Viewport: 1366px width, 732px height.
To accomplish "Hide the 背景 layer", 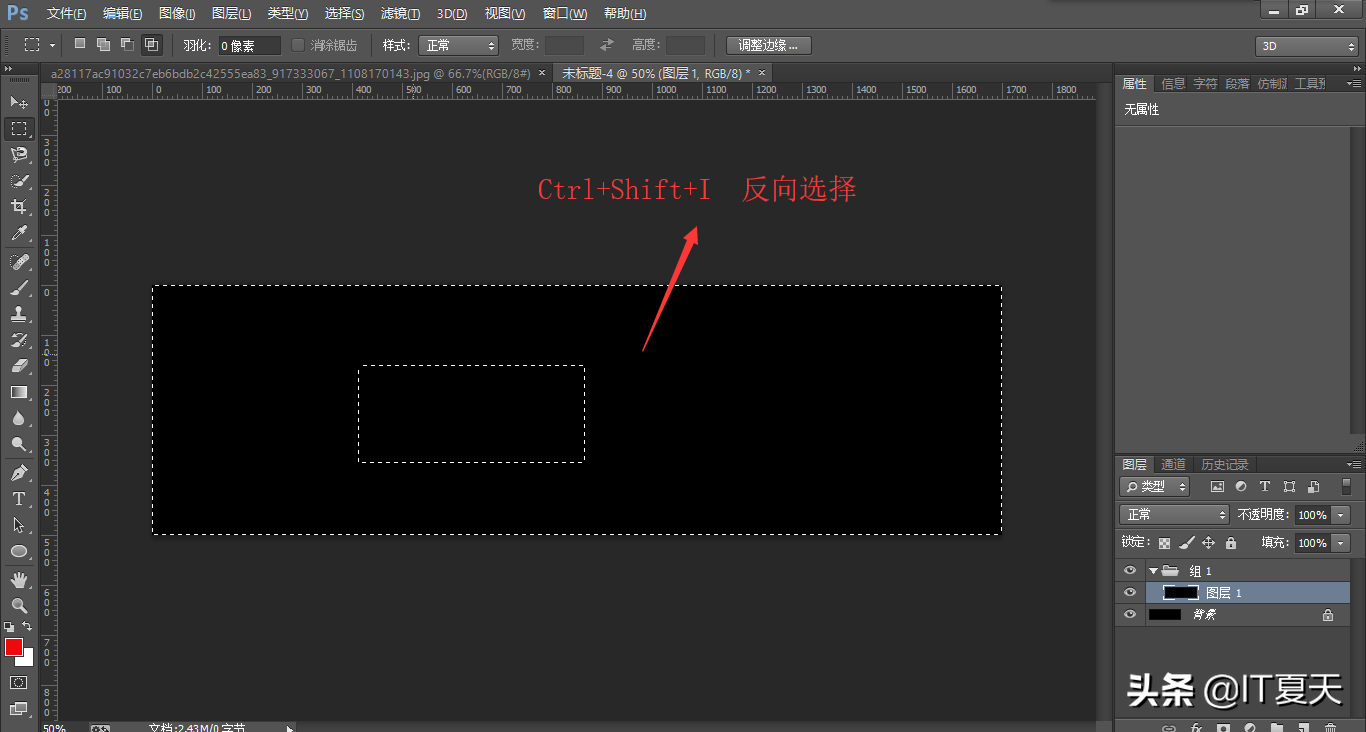I will pos(1130,615).
